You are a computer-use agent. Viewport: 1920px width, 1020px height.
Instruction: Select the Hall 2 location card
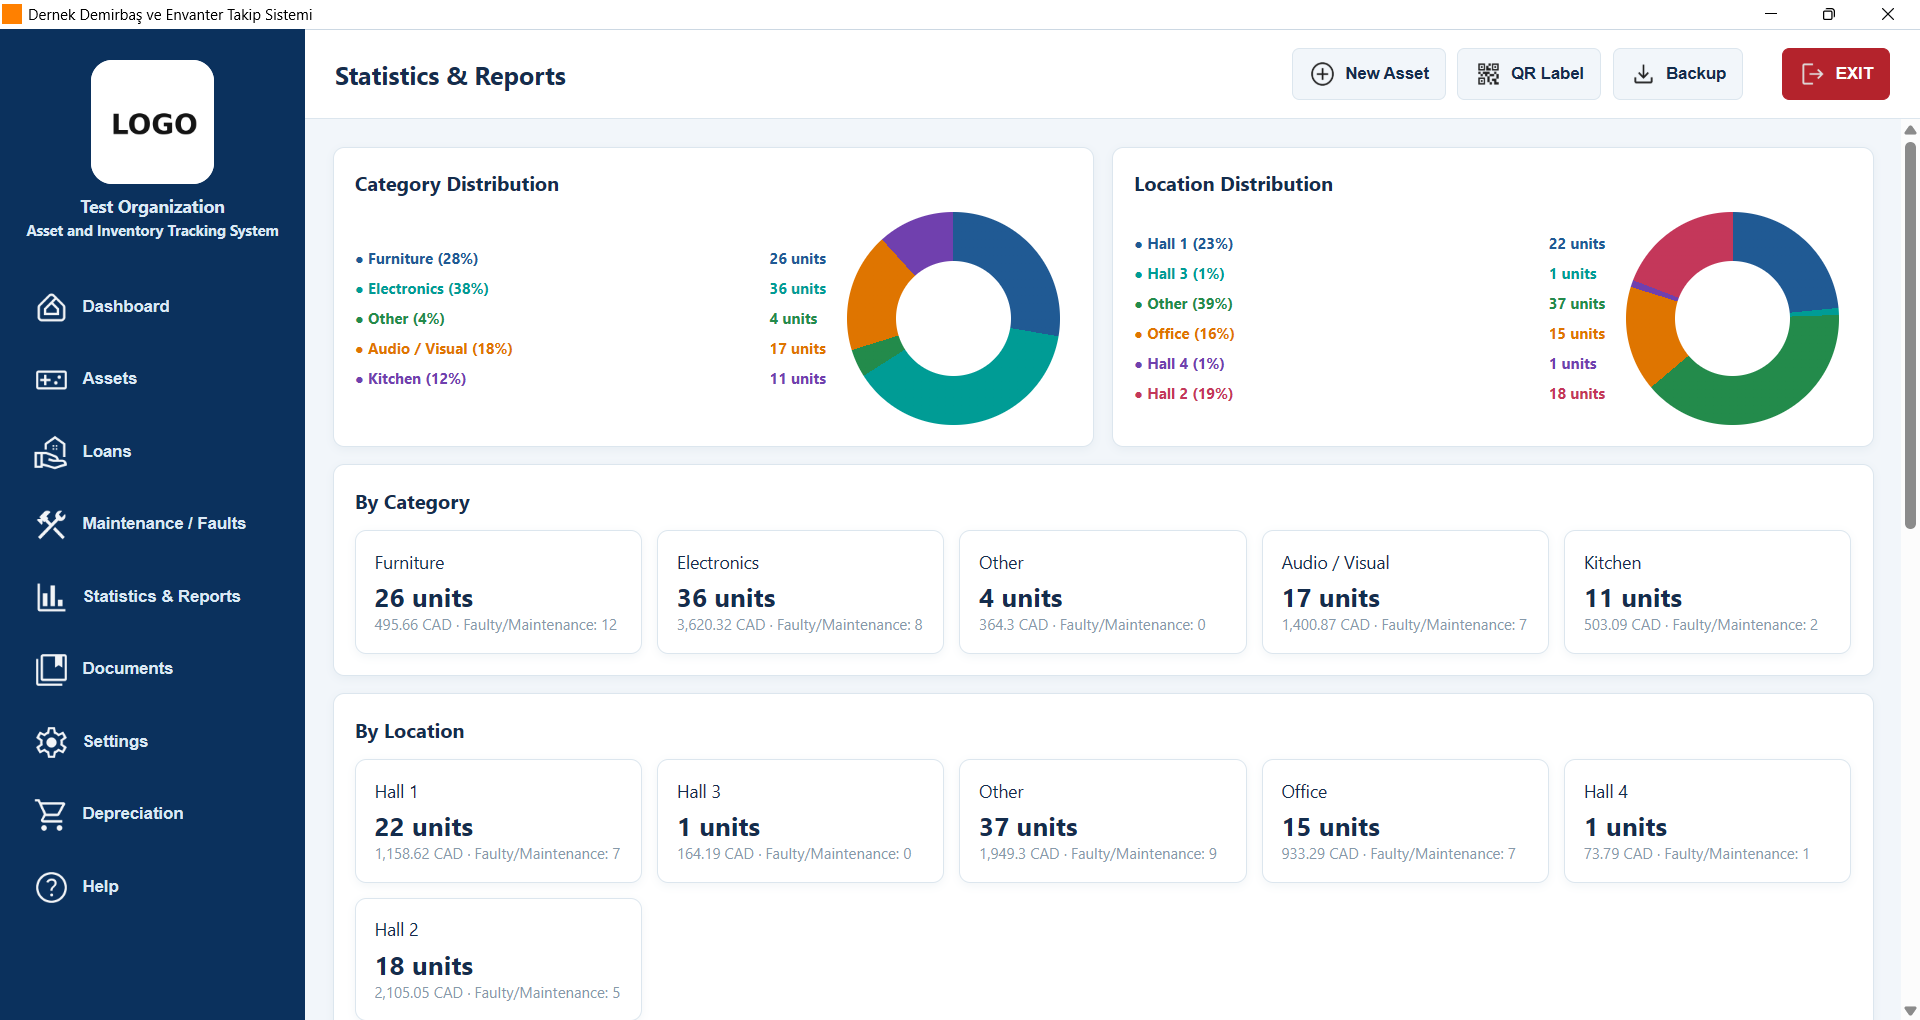click(x=498, y=958)
